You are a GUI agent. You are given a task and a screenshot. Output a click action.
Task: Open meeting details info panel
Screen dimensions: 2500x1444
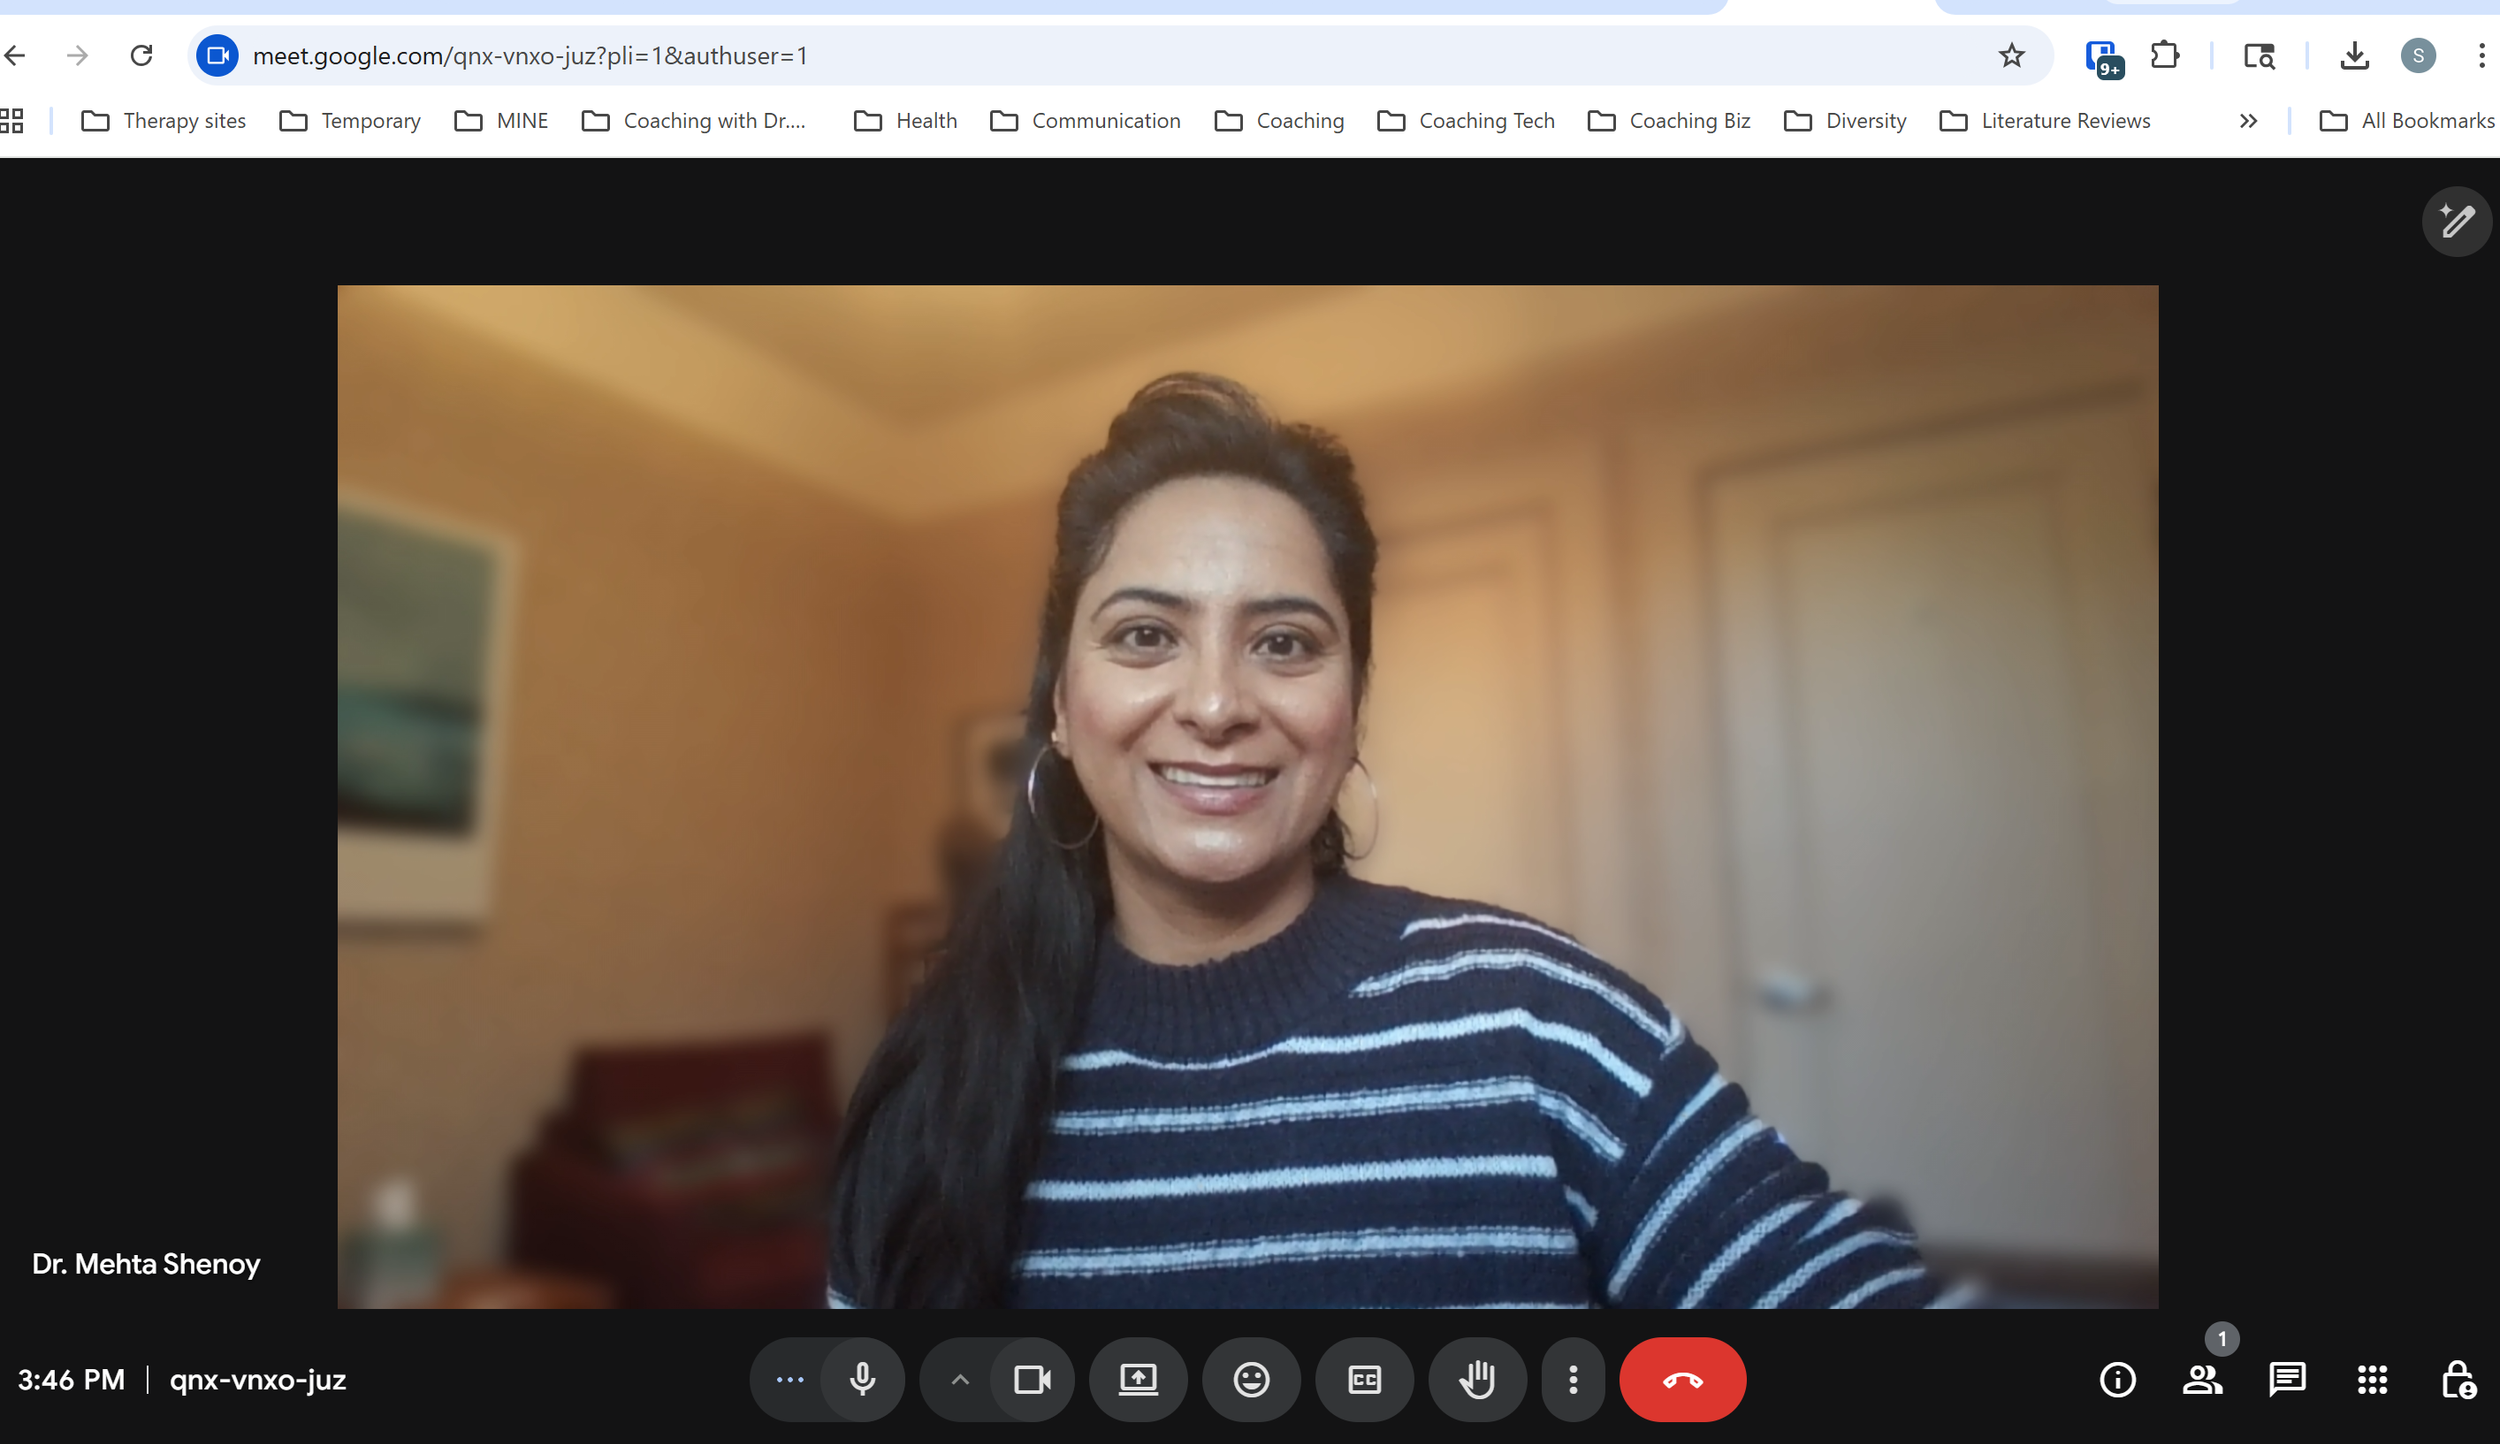[2117, 1380]
